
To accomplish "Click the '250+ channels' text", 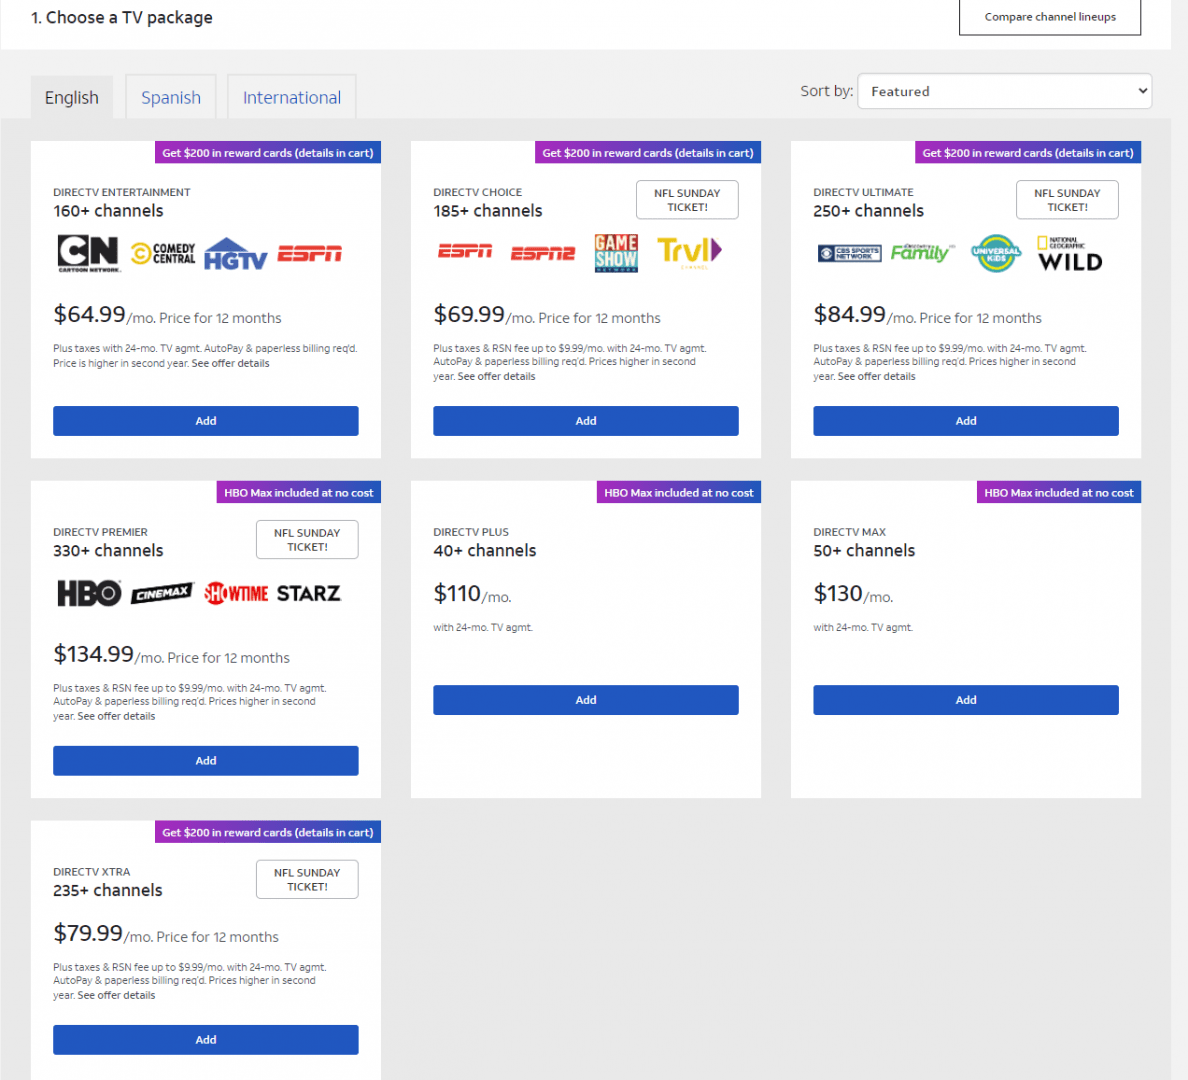I will [x=868, y=211].
